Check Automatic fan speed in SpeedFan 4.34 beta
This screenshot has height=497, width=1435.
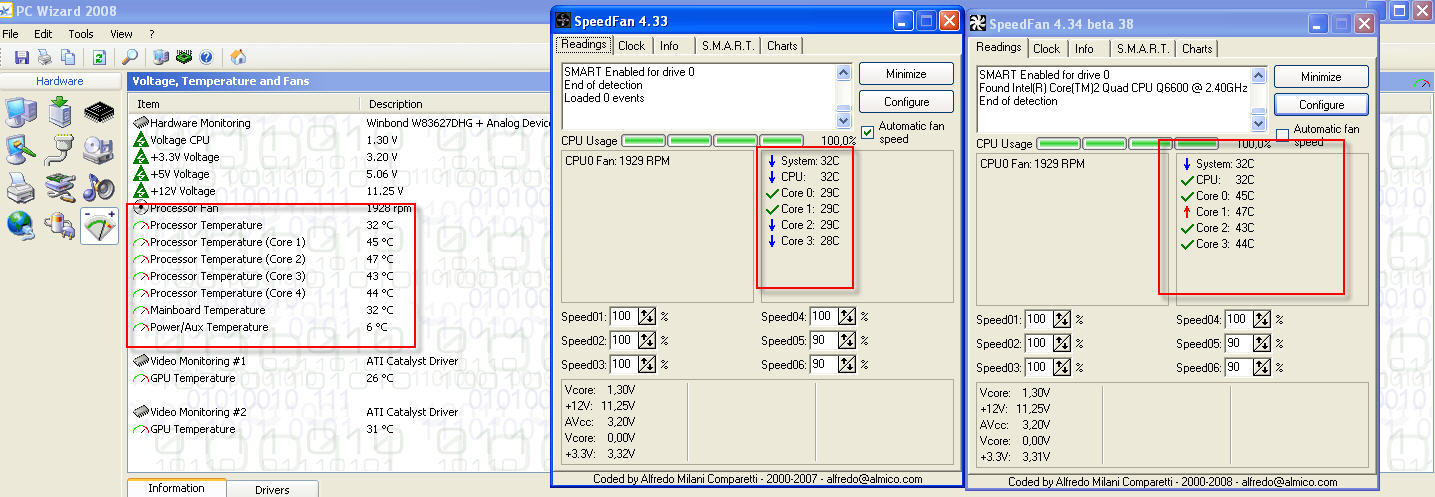pyautogui.click(x=1283, y=135)
